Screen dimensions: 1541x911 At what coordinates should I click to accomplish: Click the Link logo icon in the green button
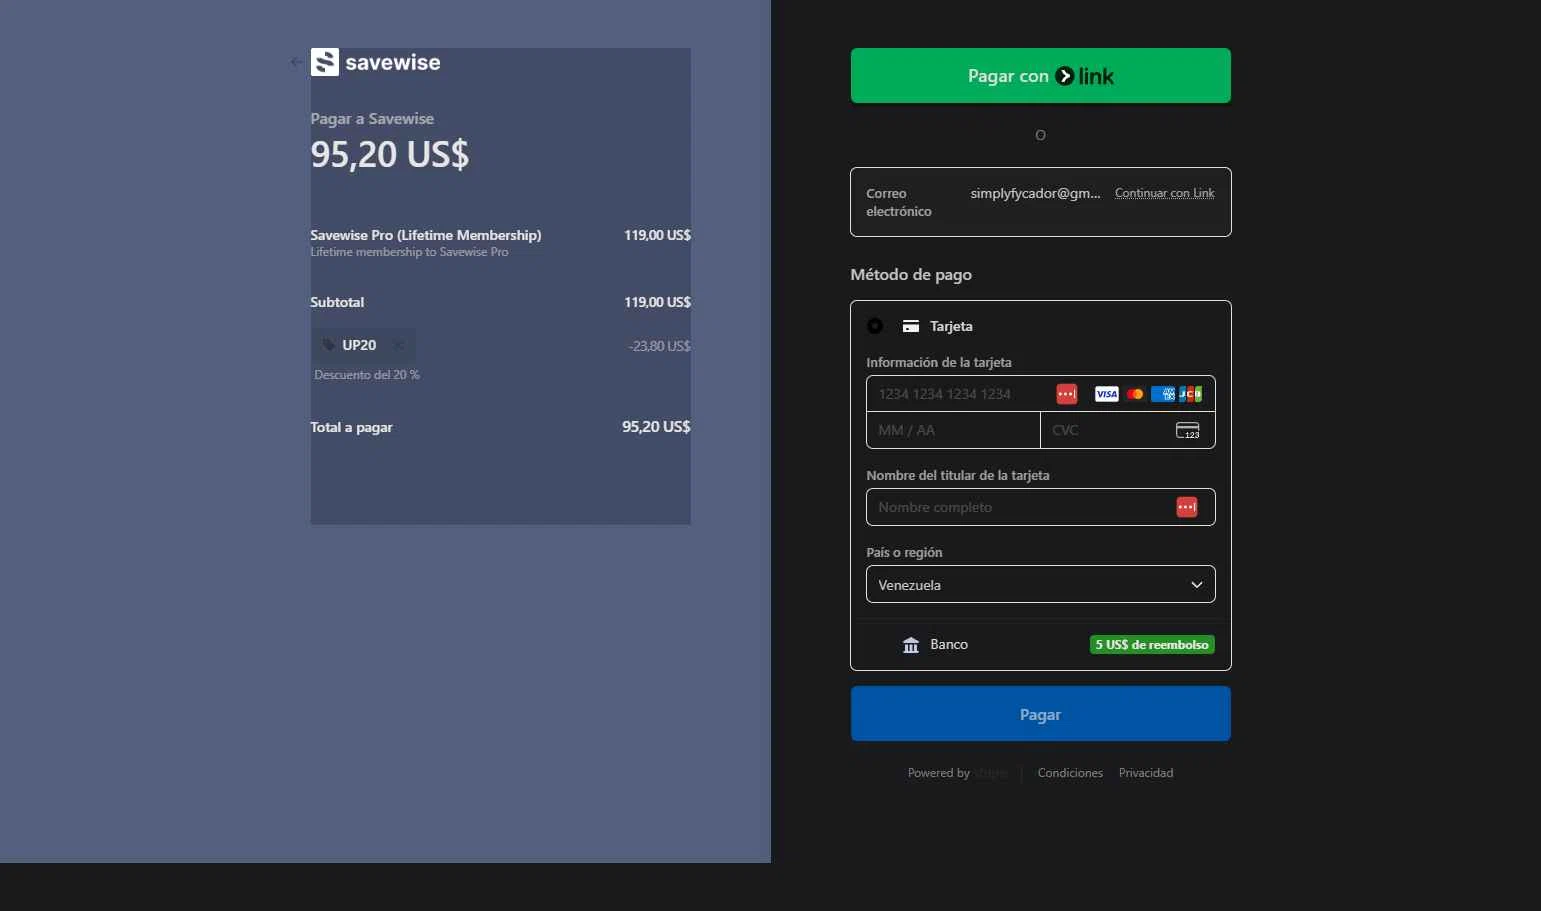pyautogui.click(x=1065, y=76)
